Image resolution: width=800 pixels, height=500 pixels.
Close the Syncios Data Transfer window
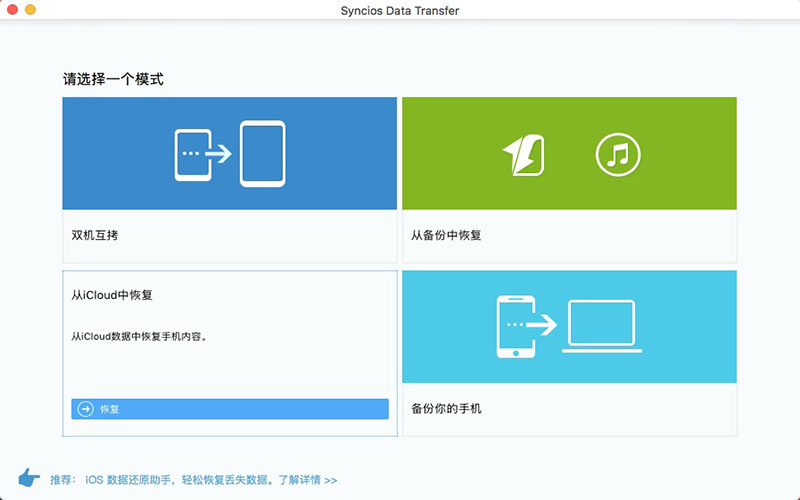(x=13, y=10)
